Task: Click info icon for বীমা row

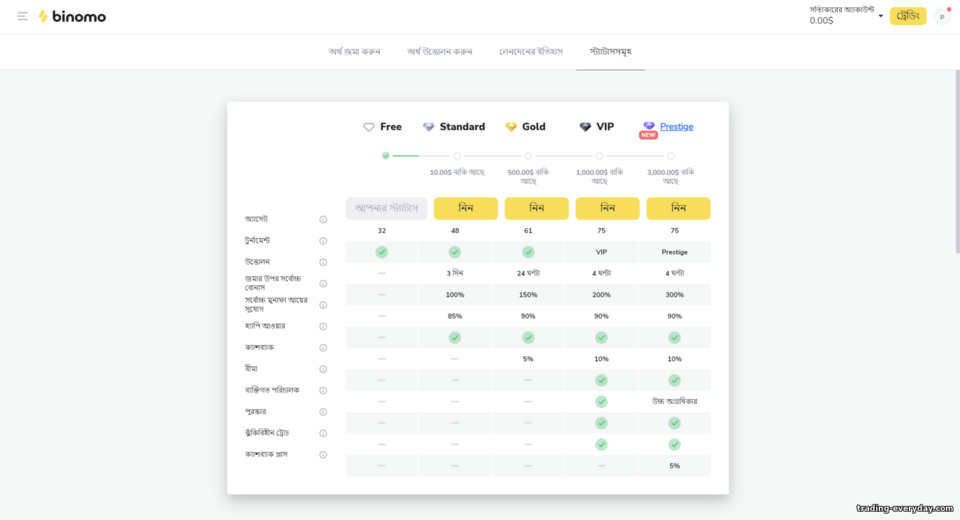Action: (323, 369)
